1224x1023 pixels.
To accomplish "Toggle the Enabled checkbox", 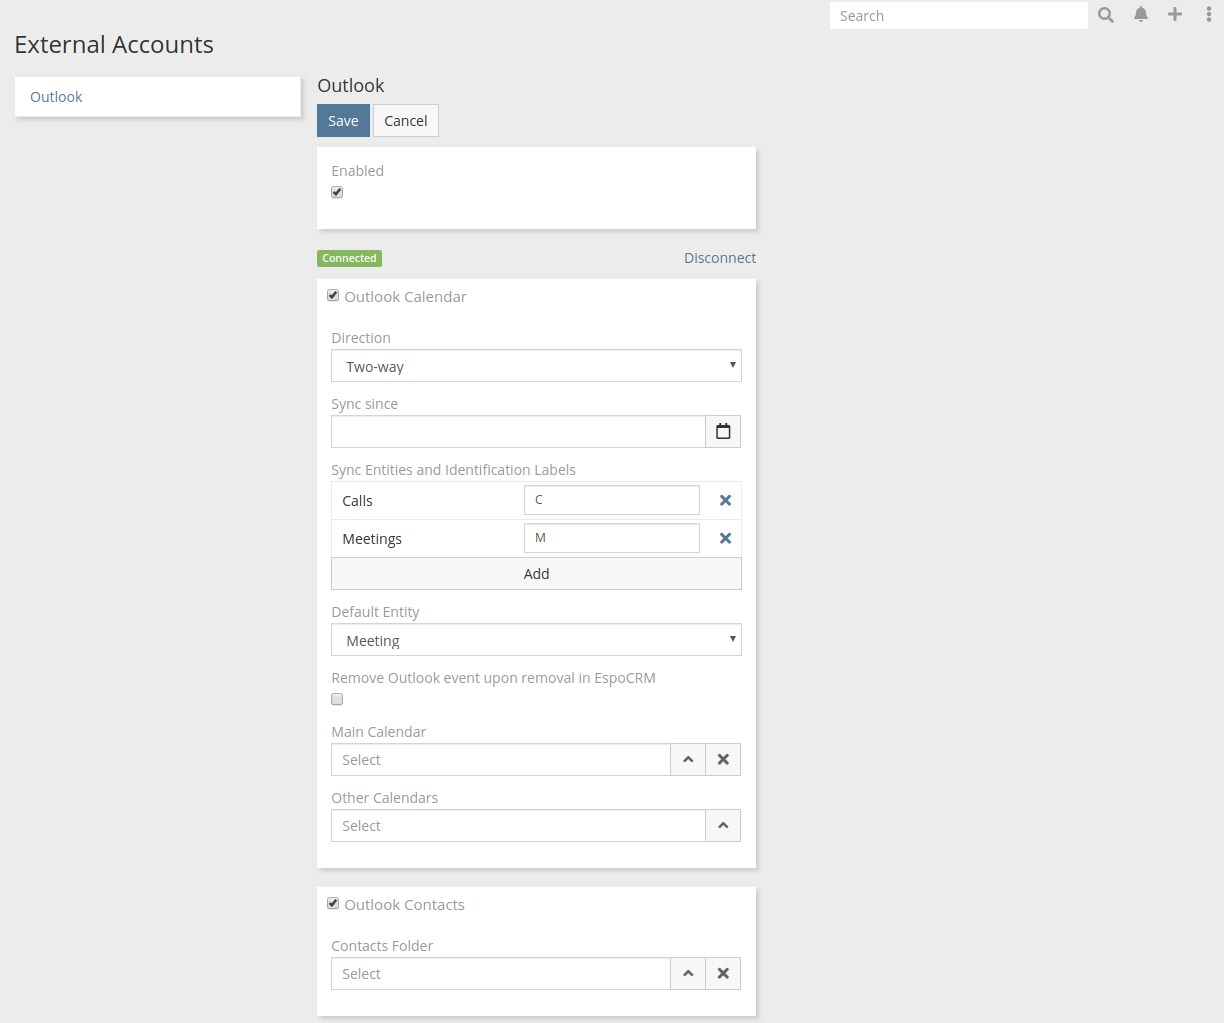I will tap(337, 192).
